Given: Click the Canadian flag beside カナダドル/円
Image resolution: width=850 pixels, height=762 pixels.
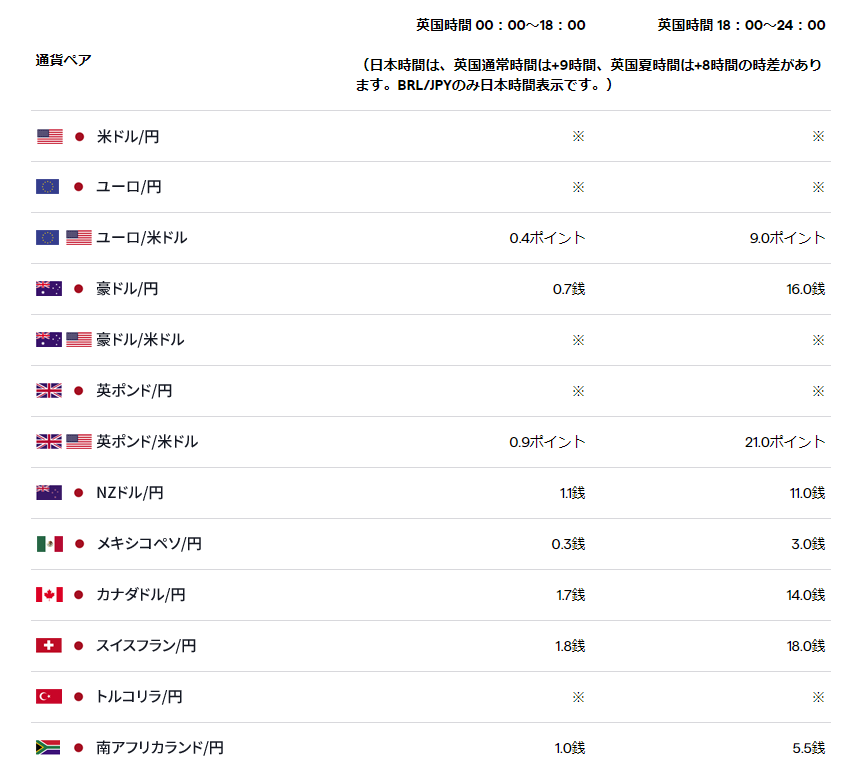Looking at the screenshot, I should 49,595.
